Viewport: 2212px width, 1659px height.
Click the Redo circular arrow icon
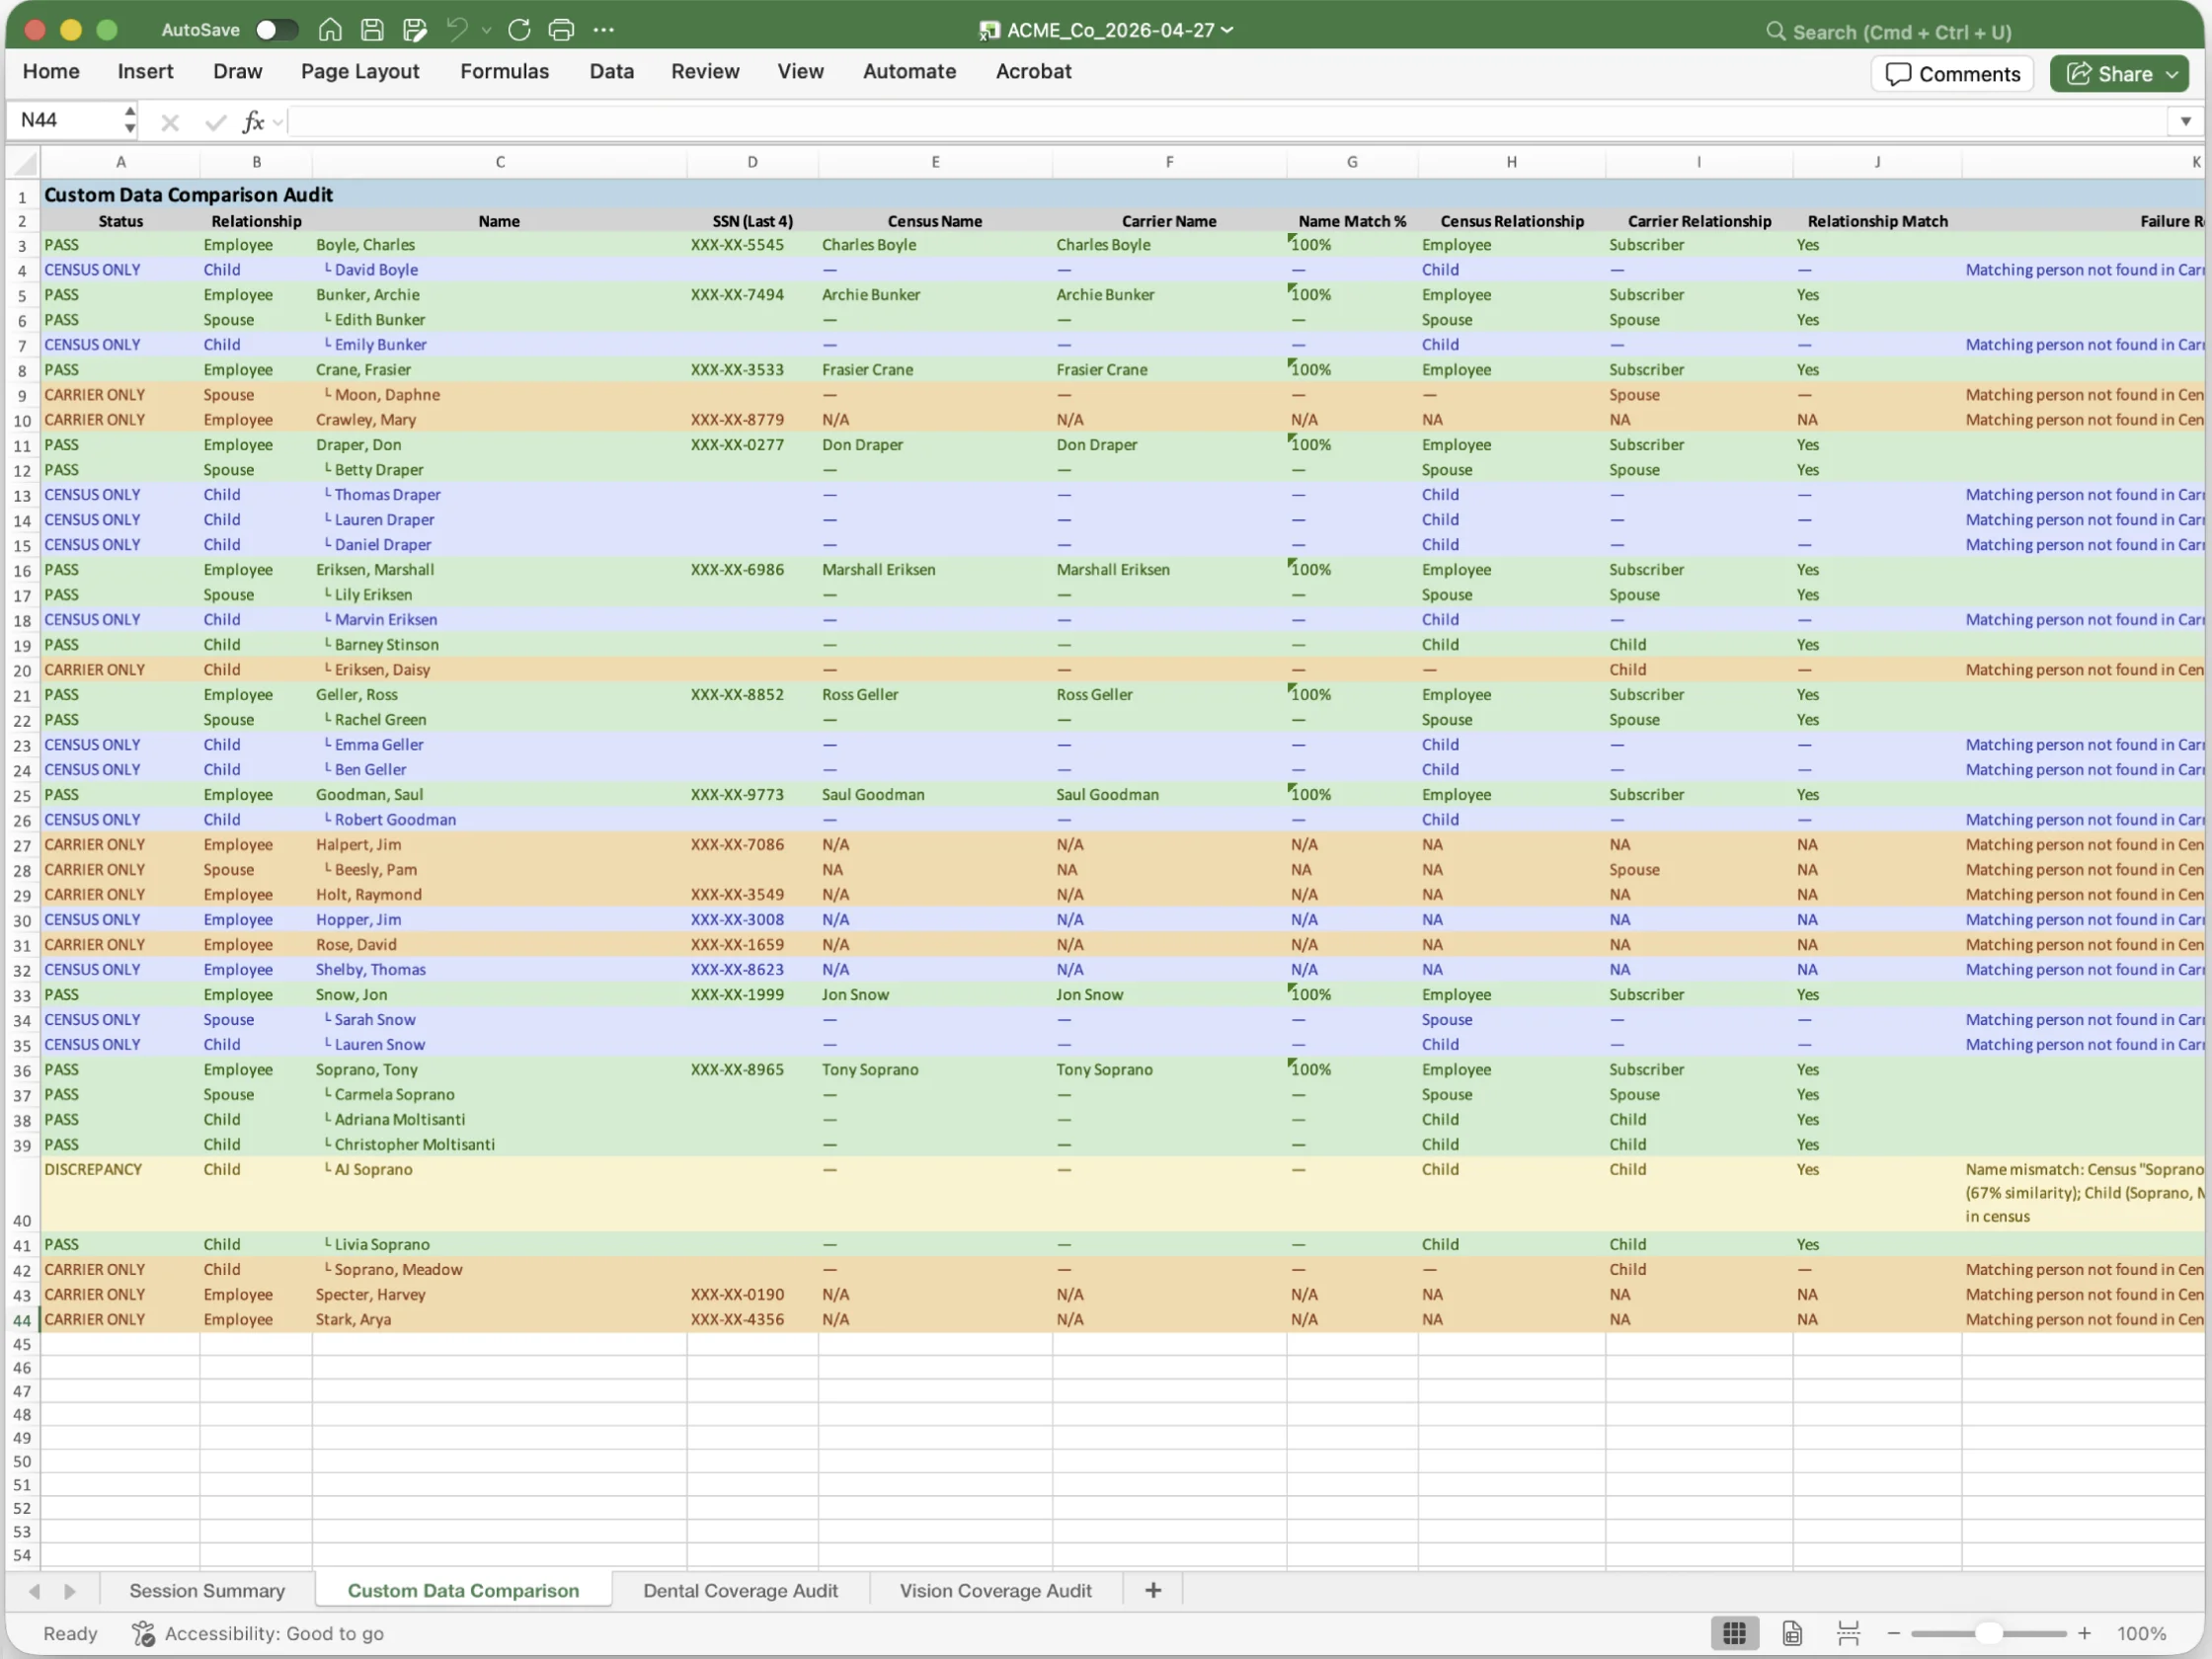click(x=519, y=30)
